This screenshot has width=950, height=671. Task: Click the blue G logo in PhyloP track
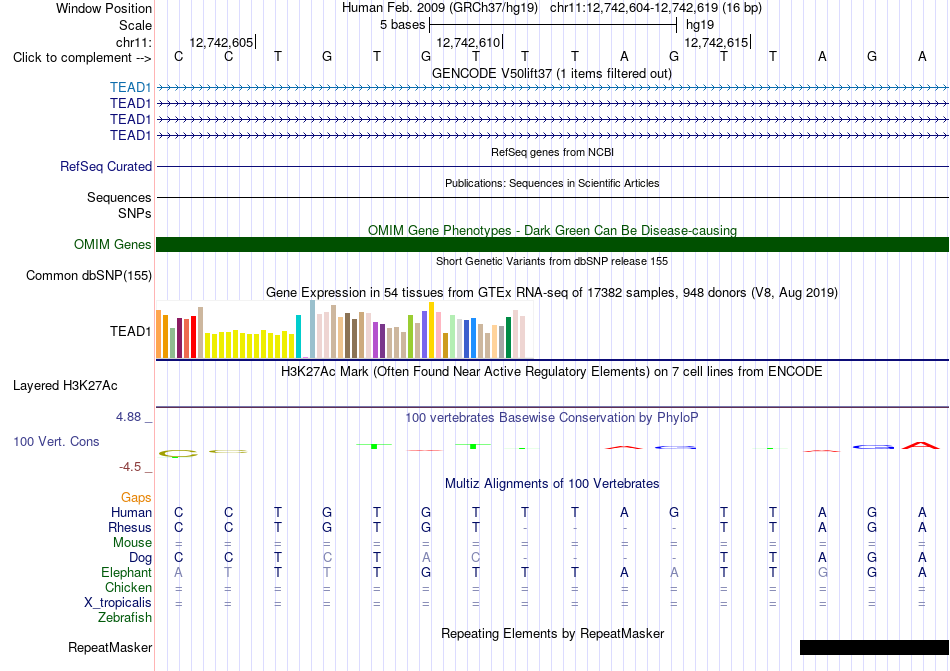pos(873,447)
